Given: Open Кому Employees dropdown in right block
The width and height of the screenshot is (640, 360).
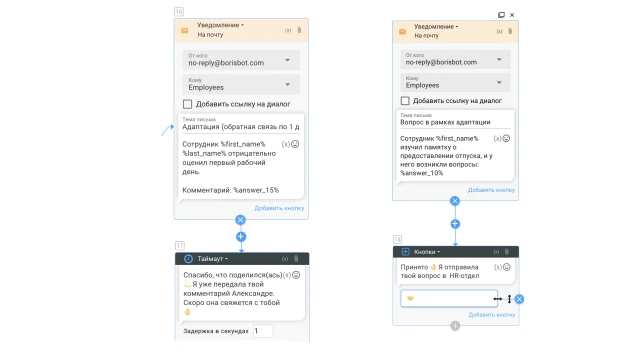Looking at the screenshot, I should [455, 82].
